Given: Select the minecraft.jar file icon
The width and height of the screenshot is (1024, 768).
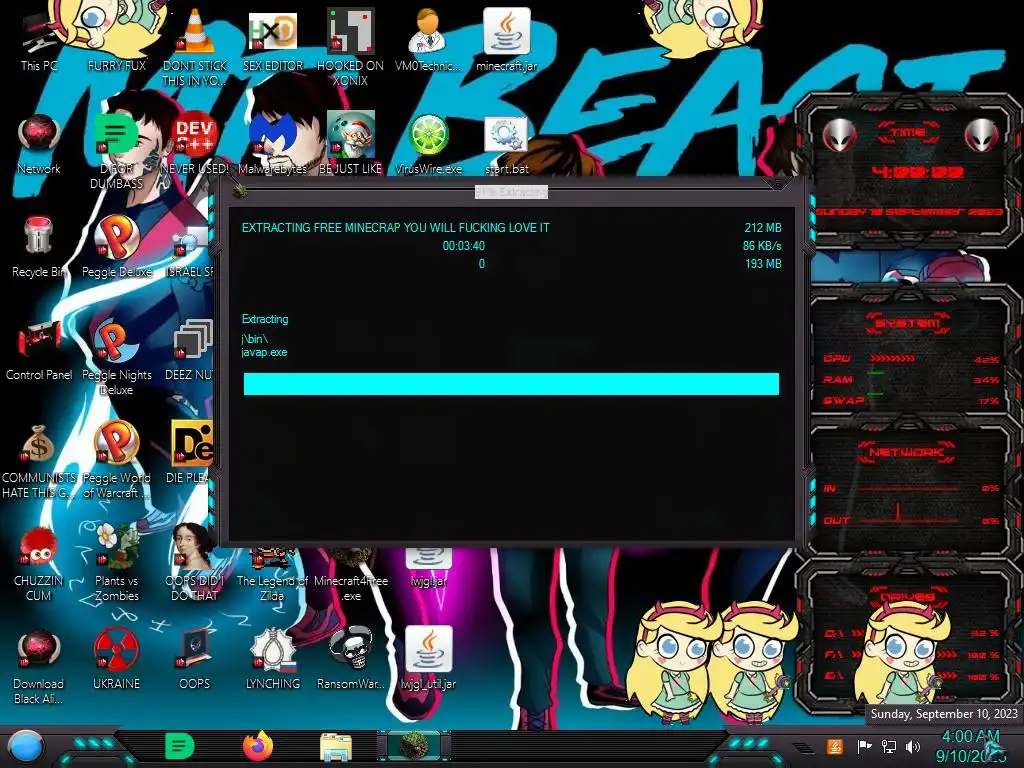Looking at the screenshot, I should click(x=506, y=39).
